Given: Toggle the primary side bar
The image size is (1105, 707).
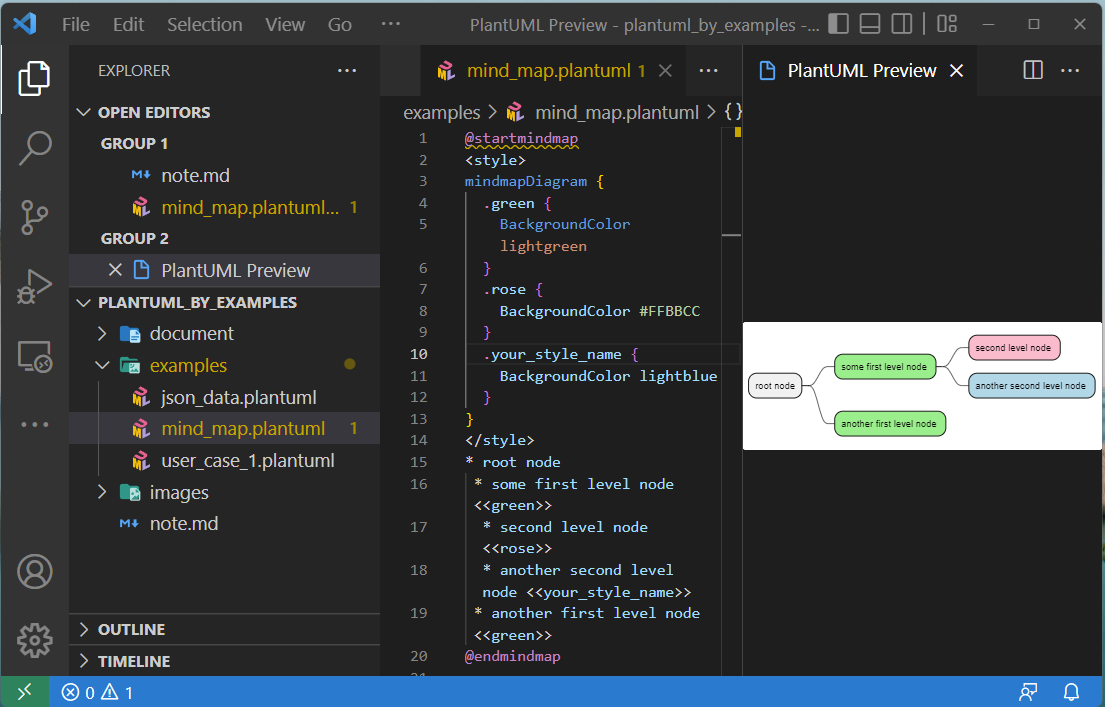Looking at the screenshot, I should [838, 24].
